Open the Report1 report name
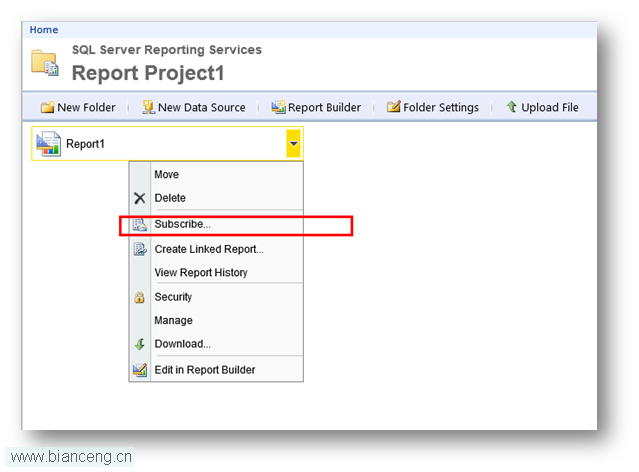This screenshot has height=472, width=639. coord(85,144)
